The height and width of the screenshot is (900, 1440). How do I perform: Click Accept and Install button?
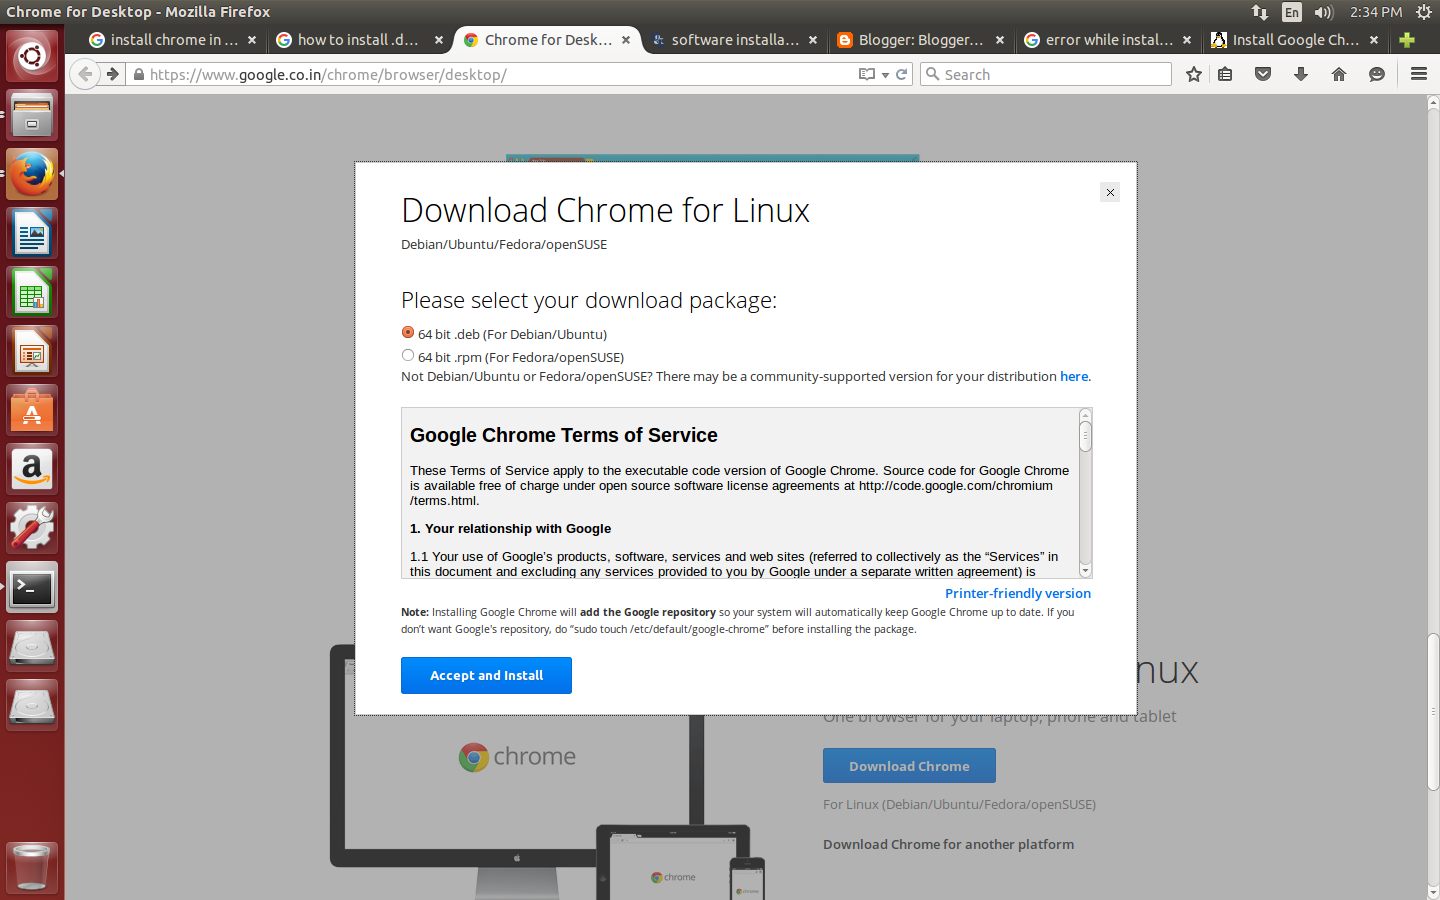point(486,675)
